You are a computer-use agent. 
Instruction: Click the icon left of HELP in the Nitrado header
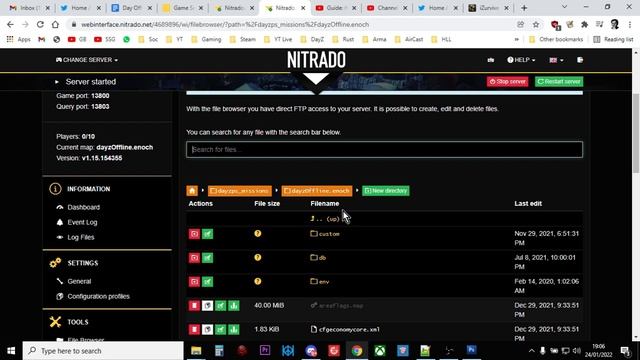pos(491,60)
